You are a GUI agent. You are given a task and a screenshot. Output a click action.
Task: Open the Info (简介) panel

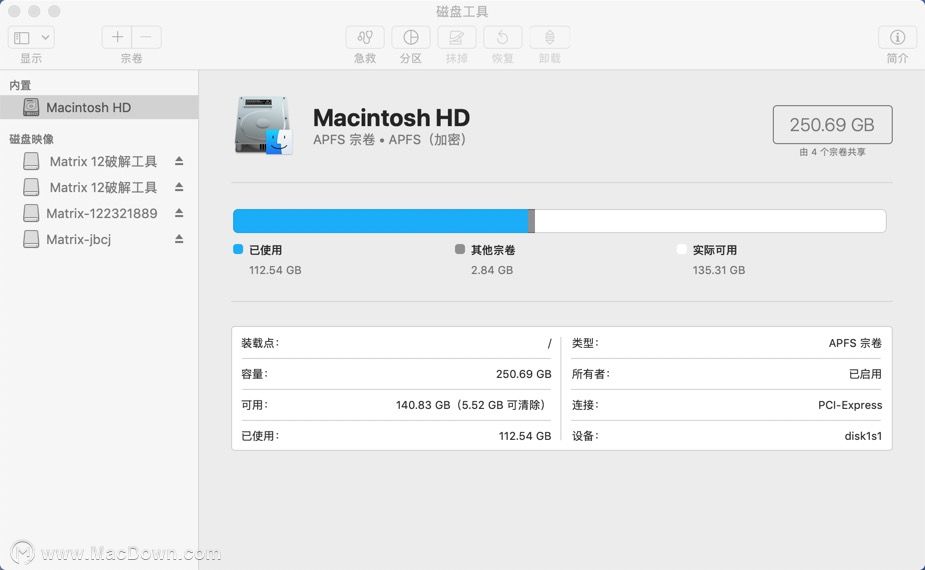point(897,38)
